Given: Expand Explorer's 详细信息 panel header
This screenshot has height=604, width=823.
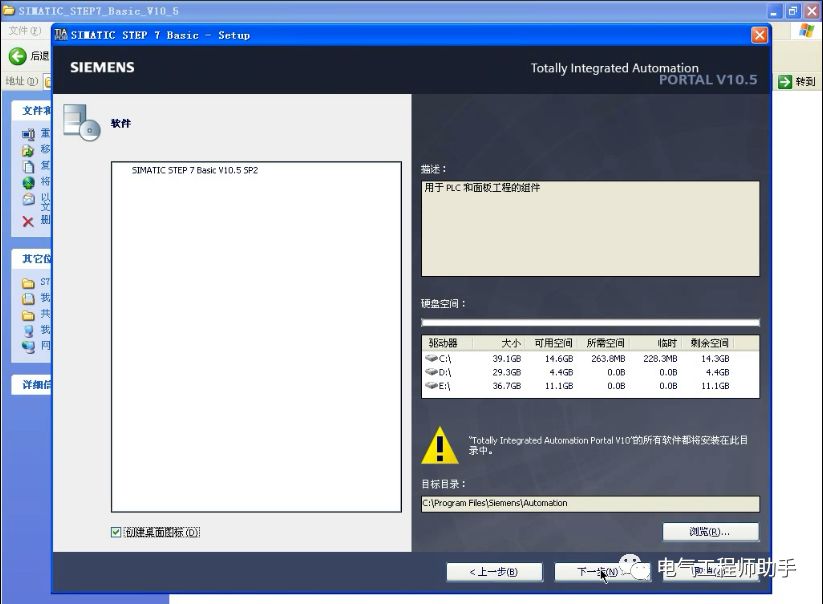Looking at the screenshot, I should point(31,385).
